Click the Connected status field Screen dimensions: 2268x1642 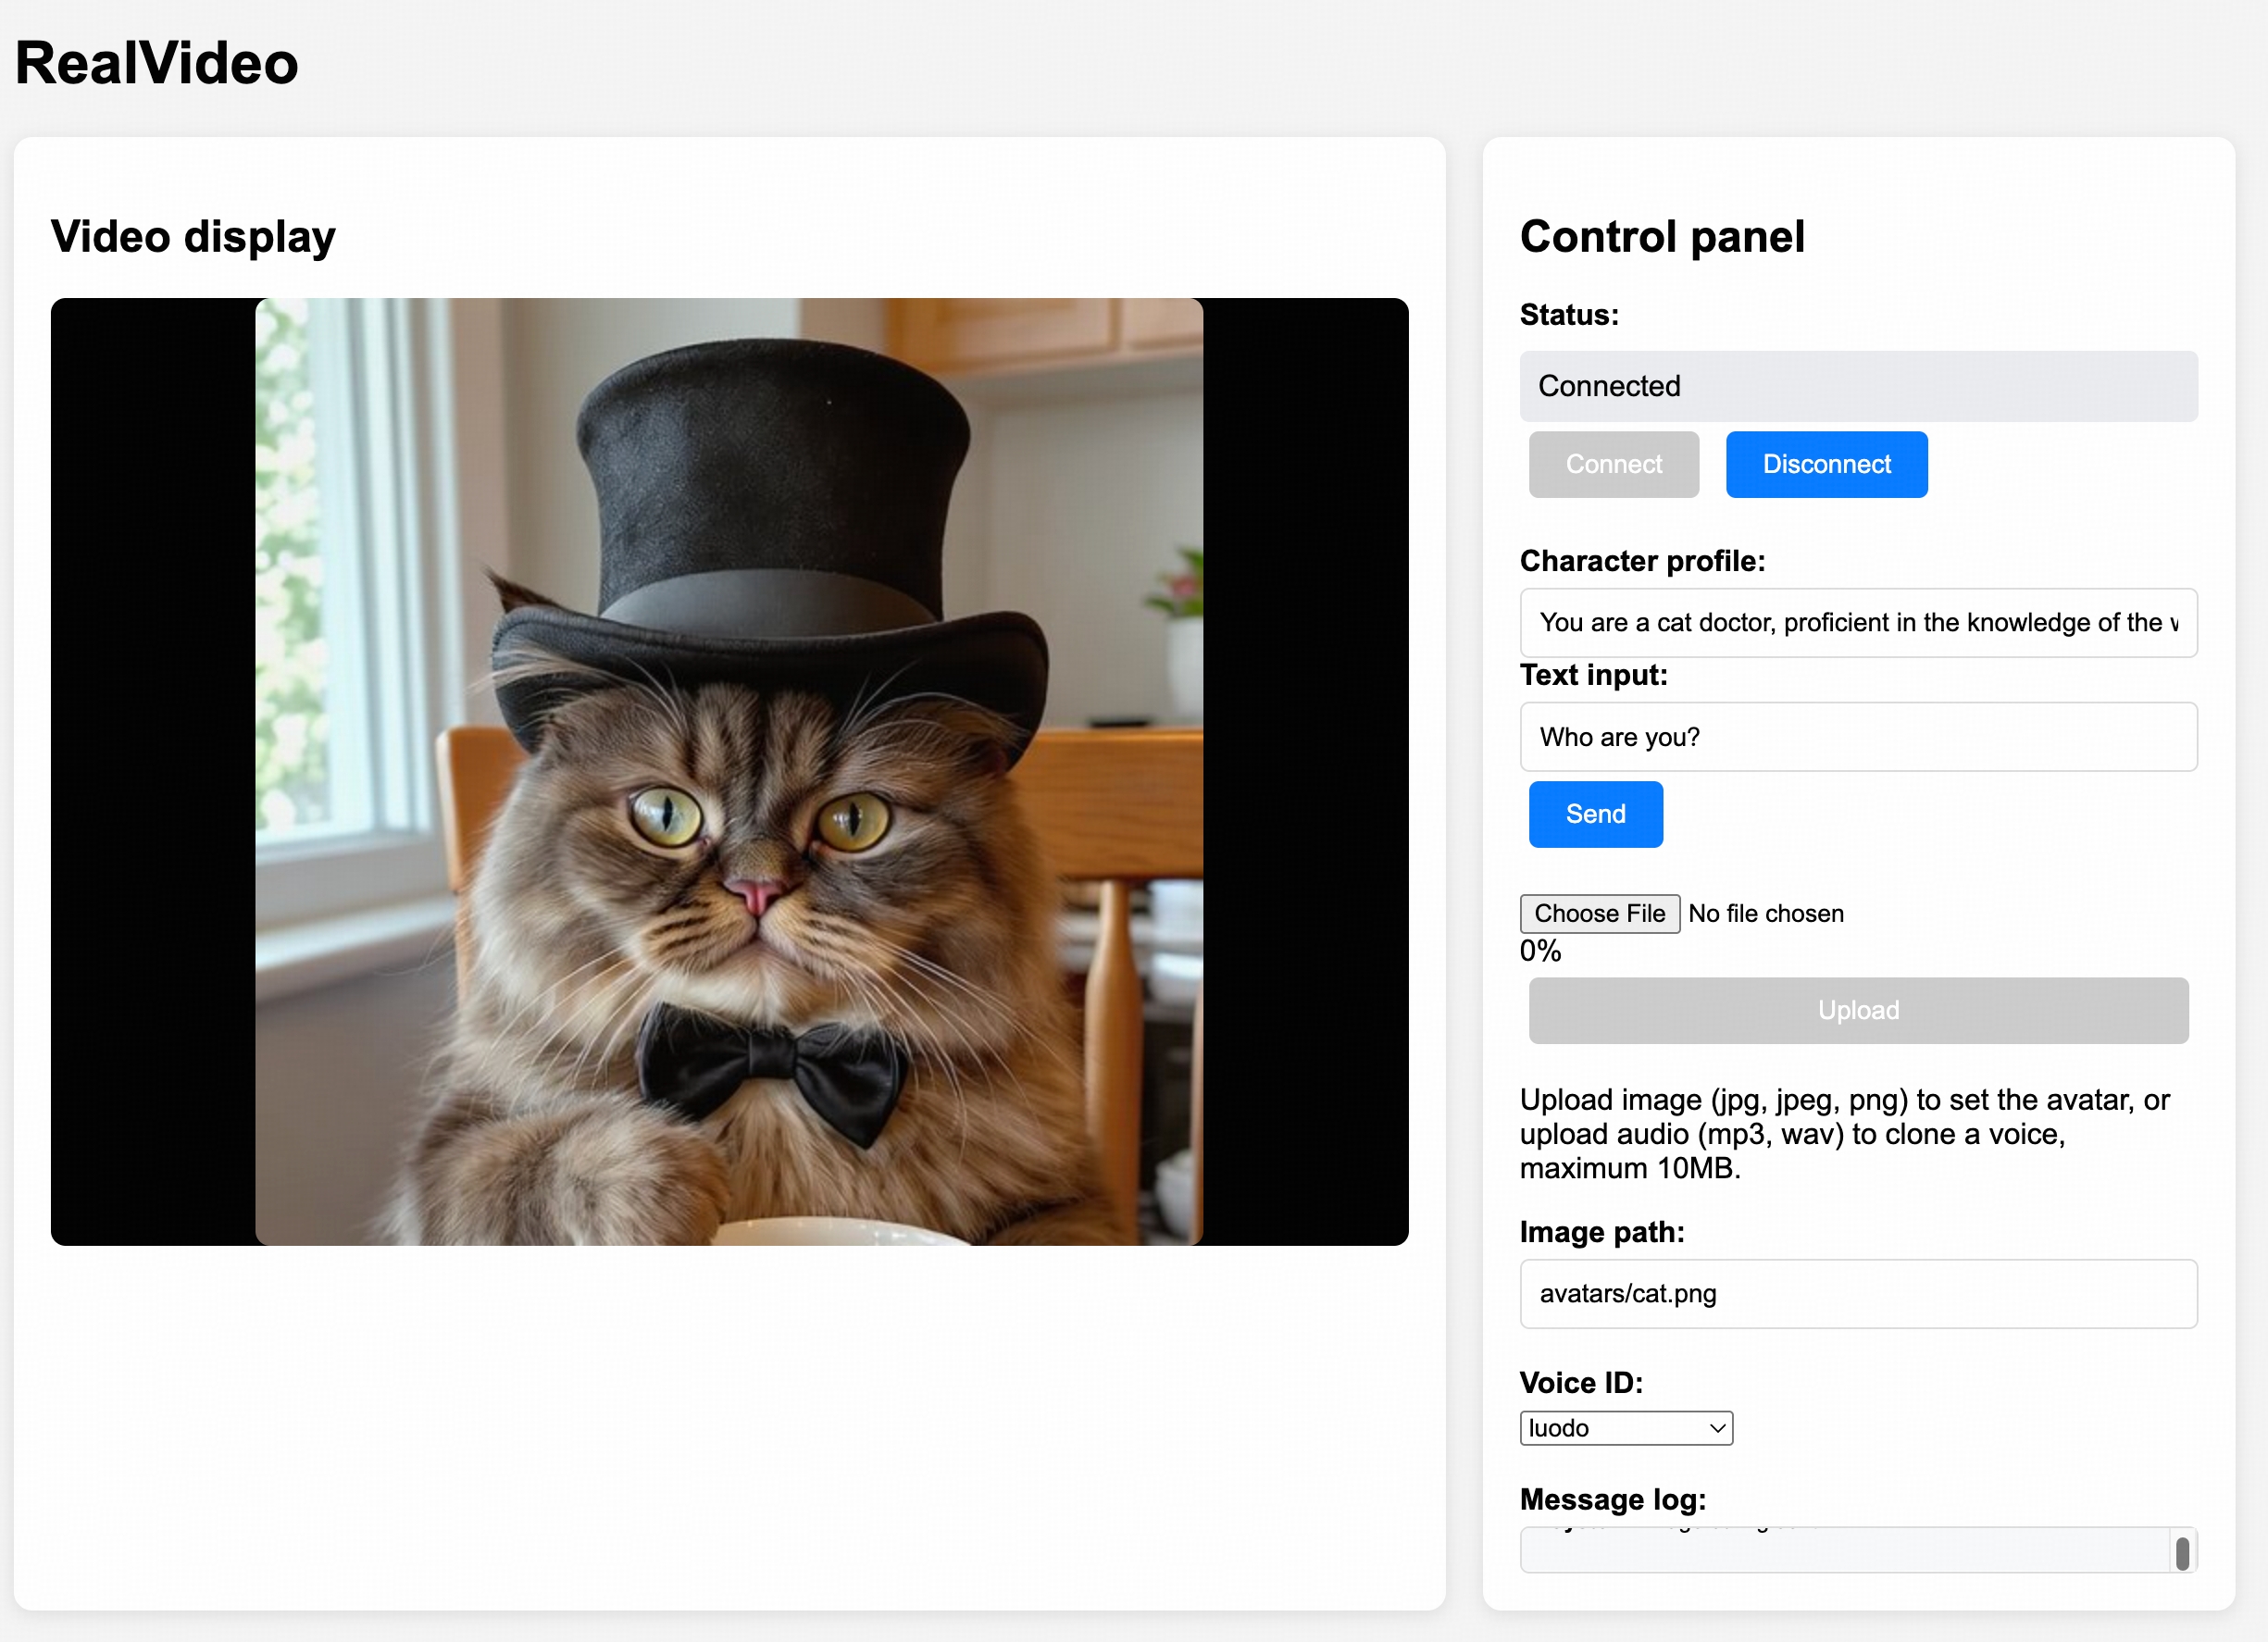(1857, 386)
